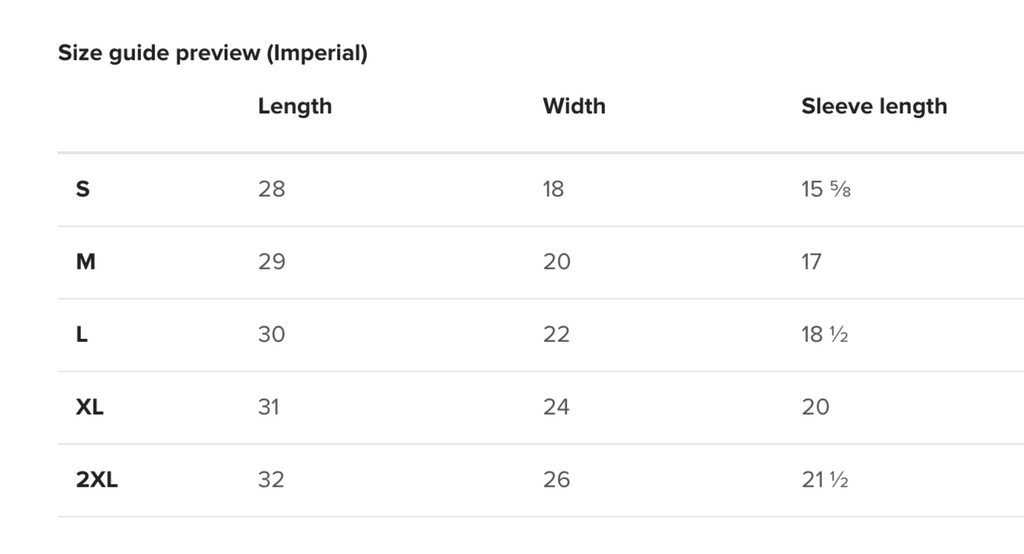This screenshot has height=554, width=1024.
Task: Select the sleeve length 21 ½ value
Action: [825, 480]
